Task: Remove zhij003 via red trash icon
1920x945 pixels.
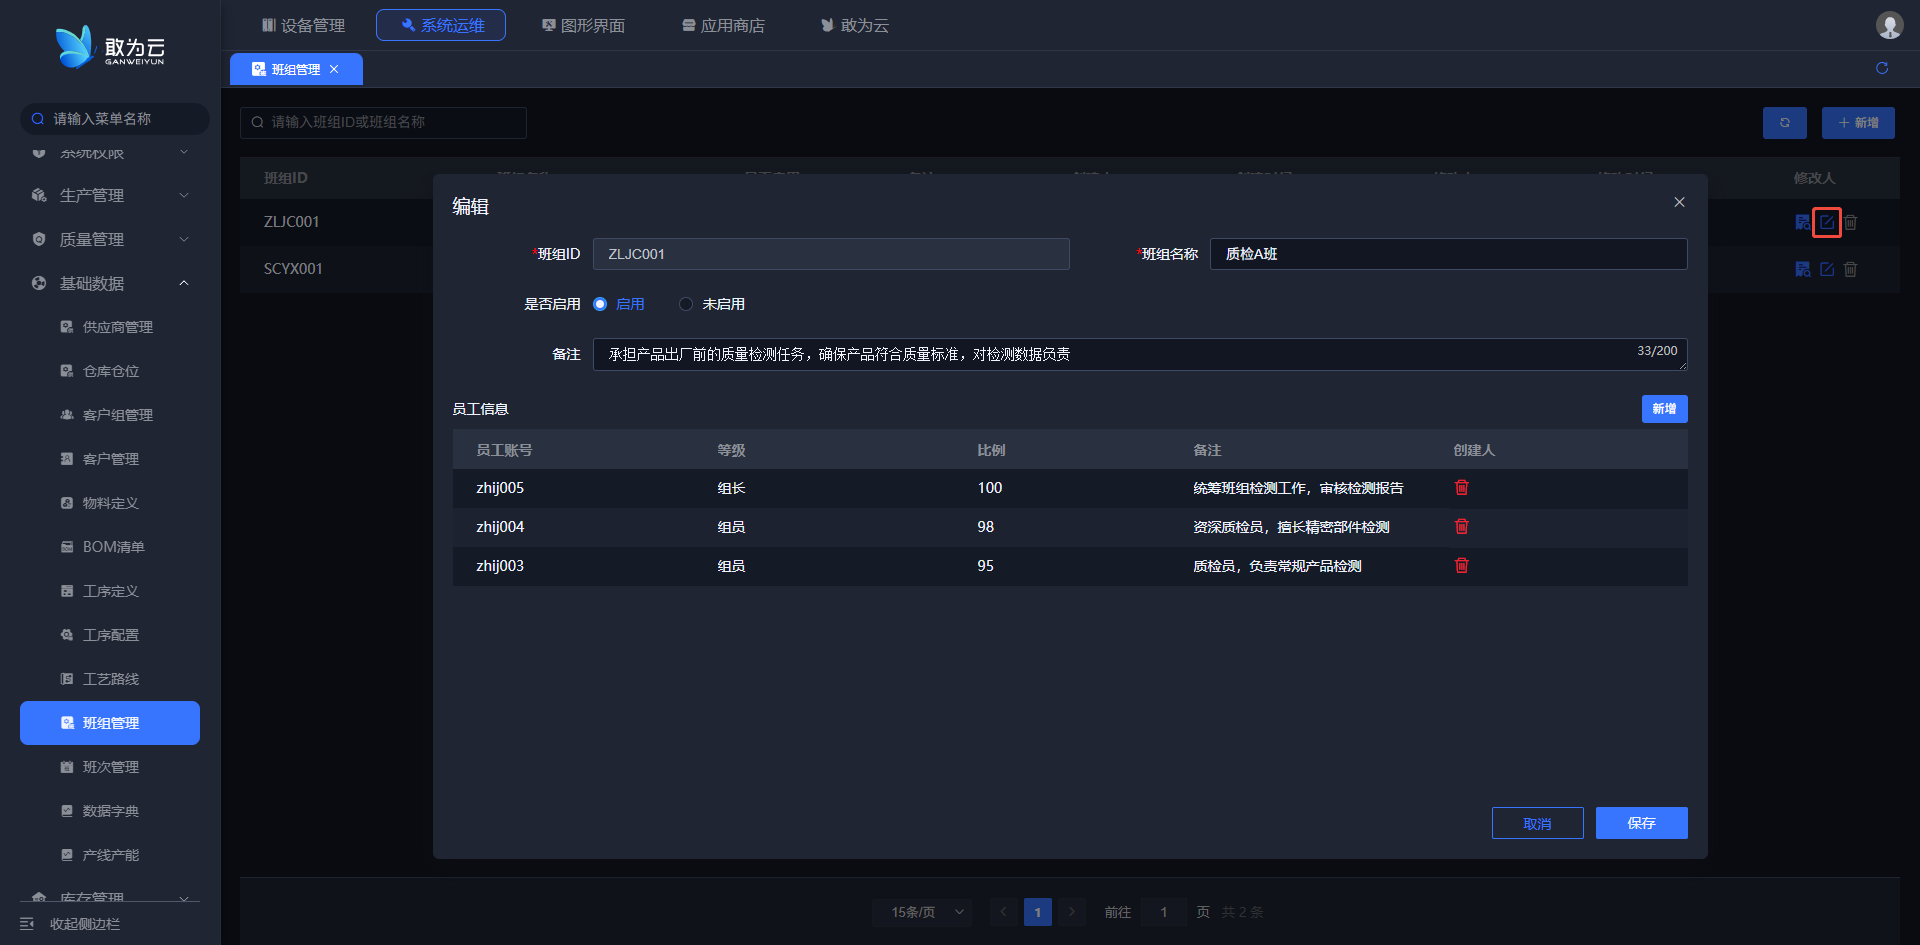Action: (1461, 566)
